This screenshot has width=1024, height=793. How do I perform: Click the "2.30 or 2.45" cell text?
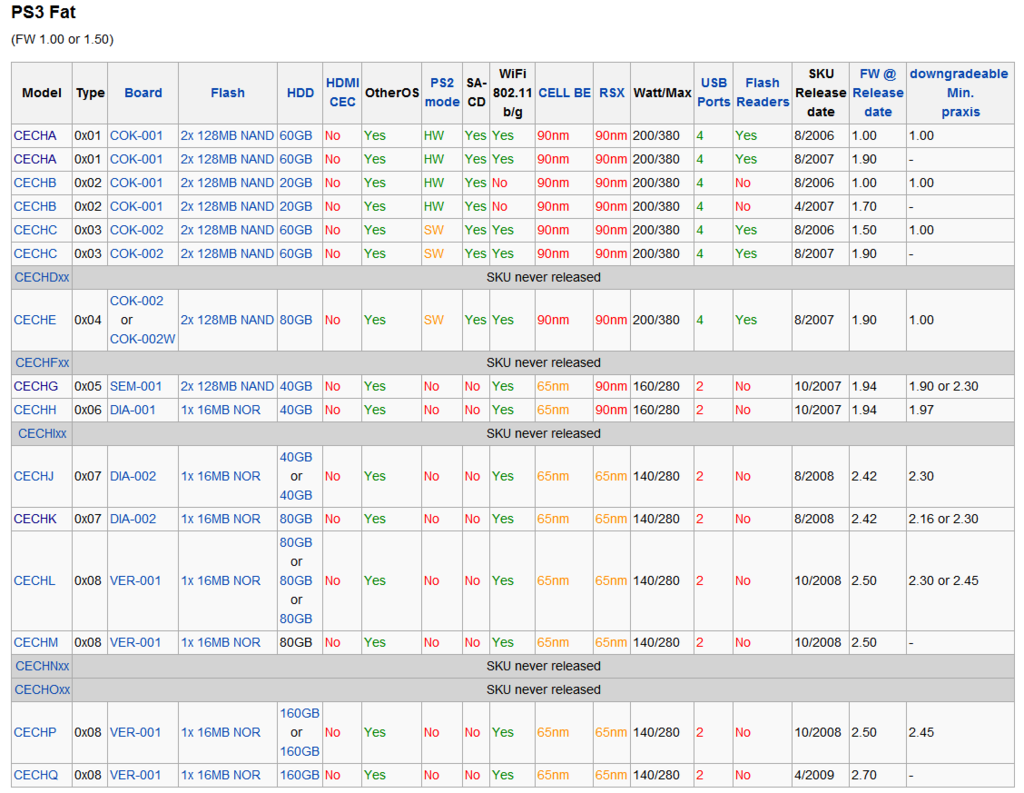(x=944, y=581)
